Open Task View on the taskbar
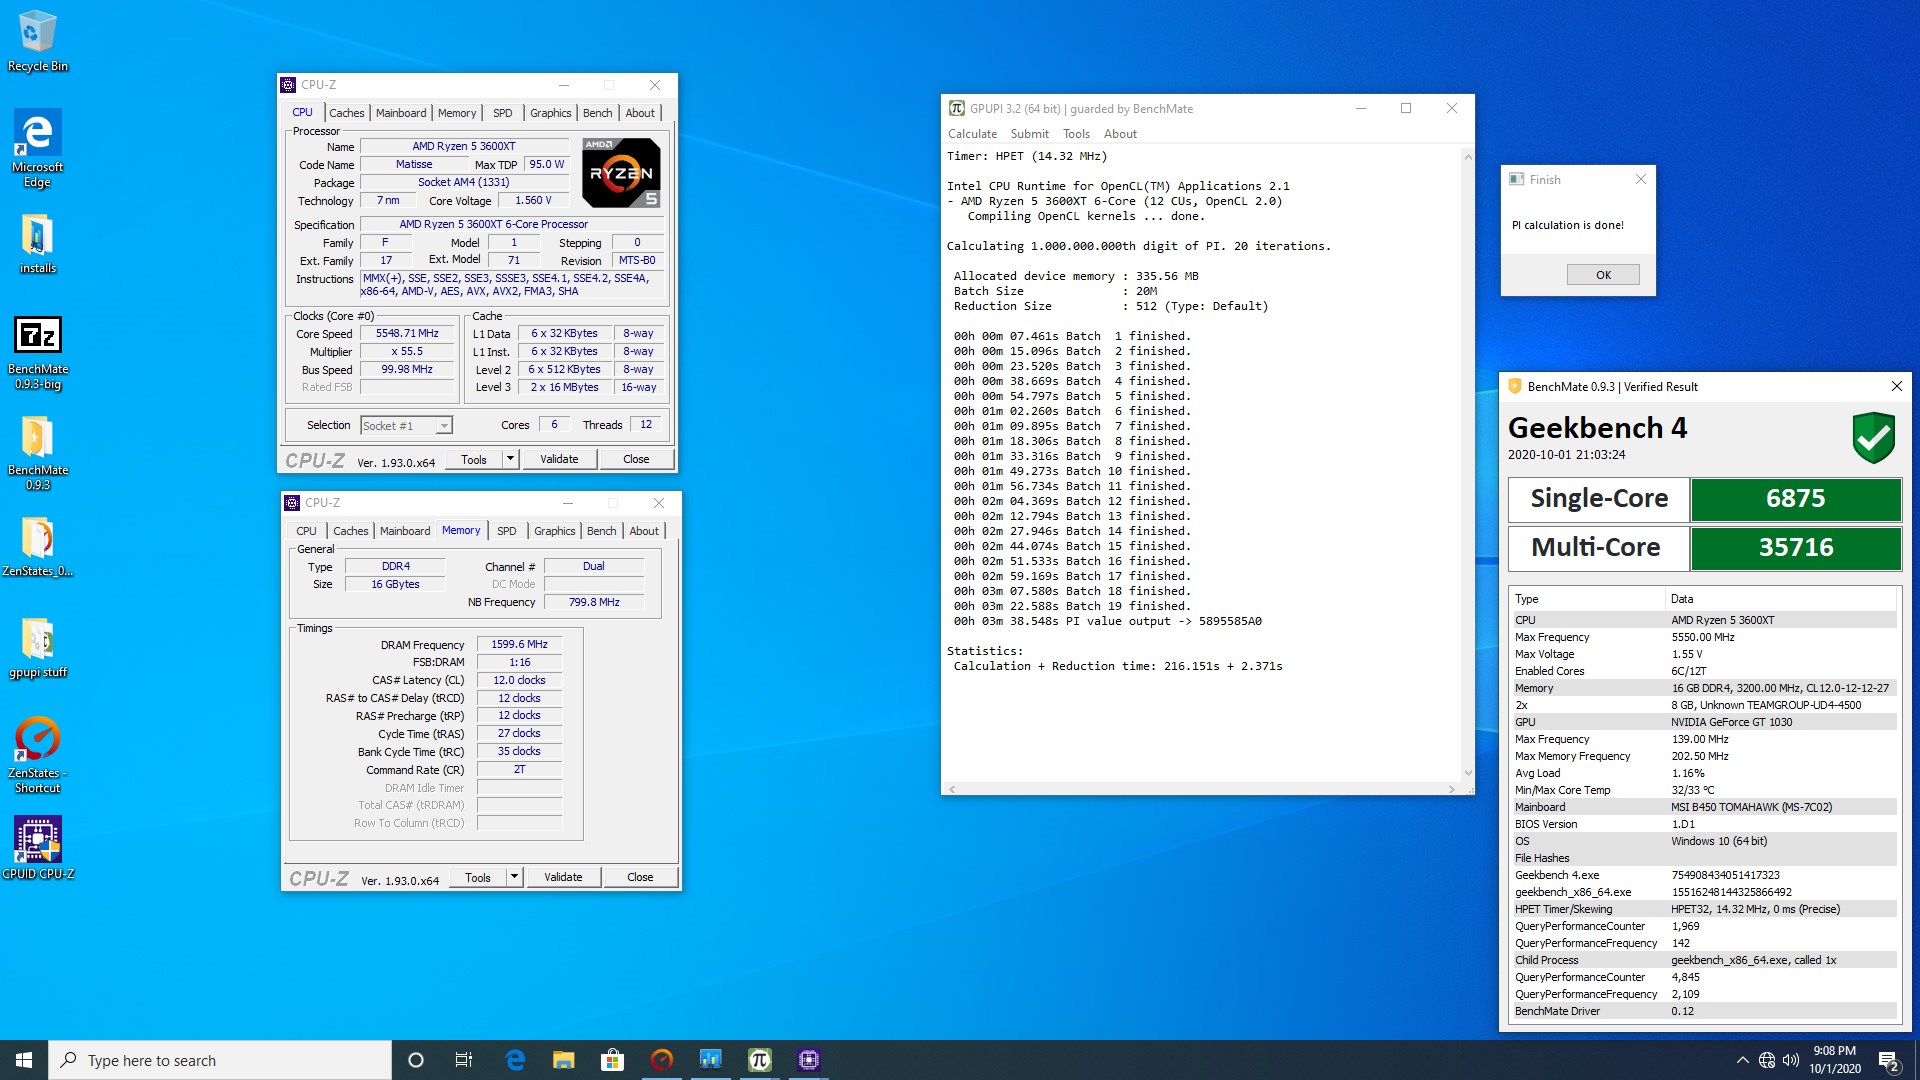The image size is (1920, 1080). 464,1060
